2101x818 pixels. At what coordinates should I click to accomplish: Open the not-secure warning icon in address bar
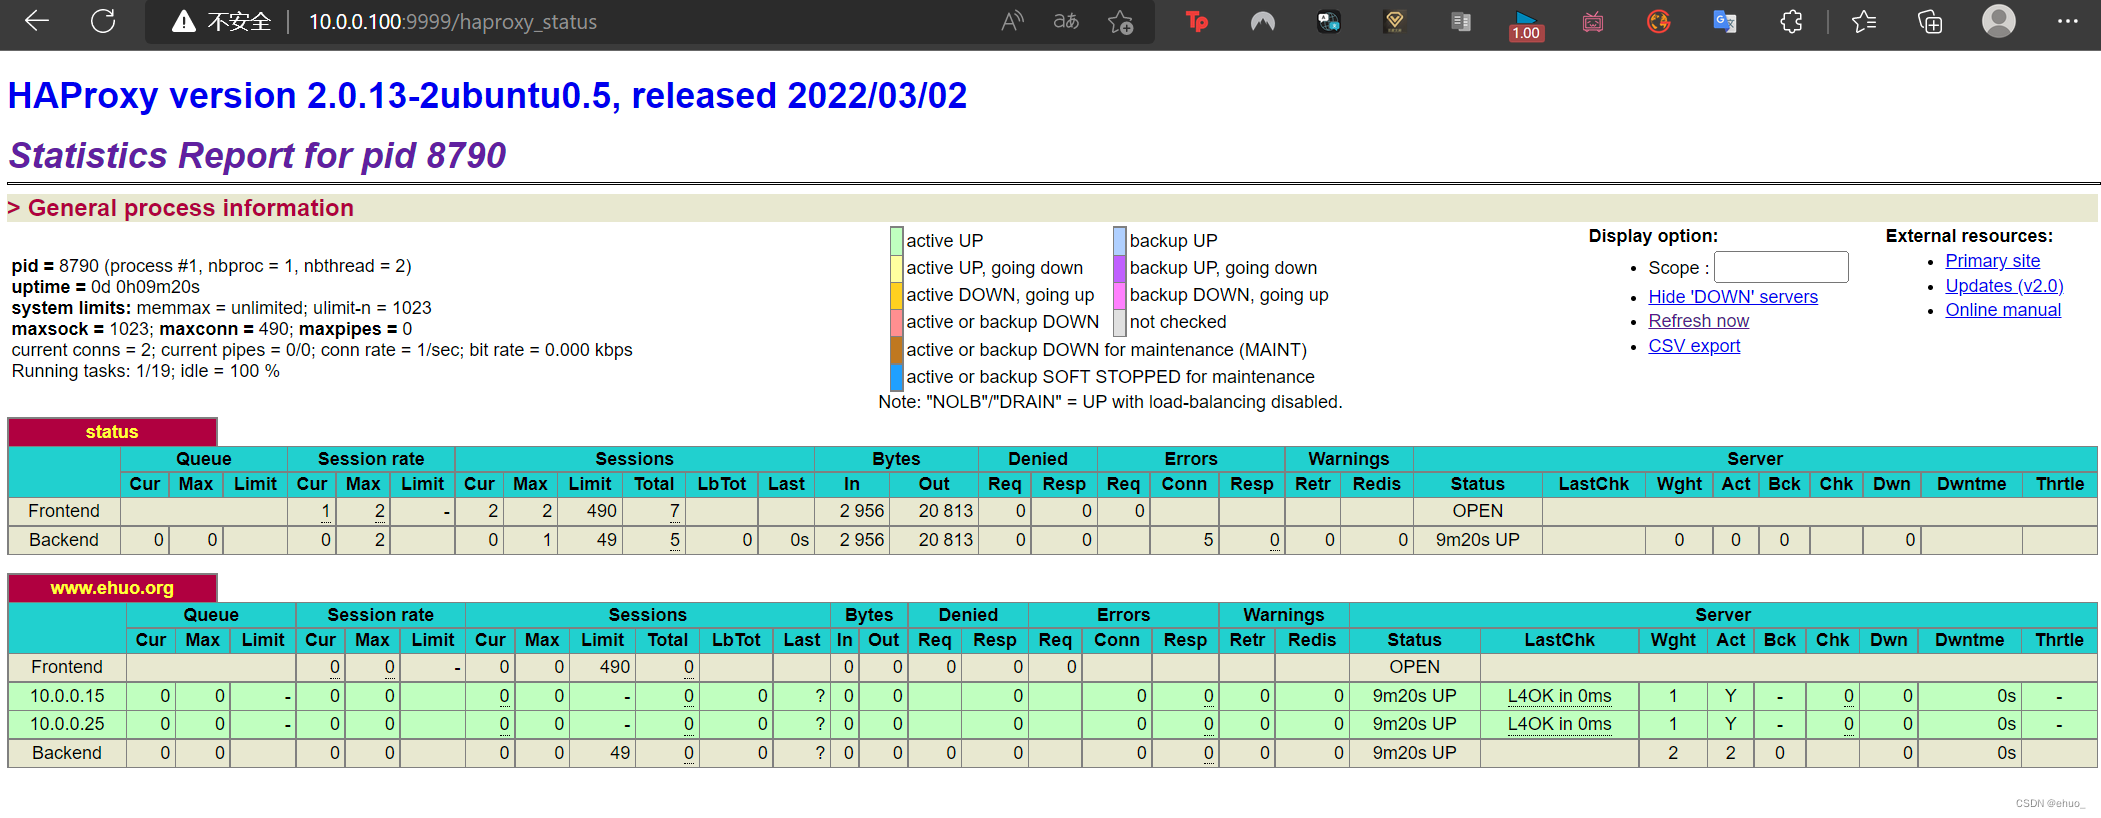(x=184, y=22)
